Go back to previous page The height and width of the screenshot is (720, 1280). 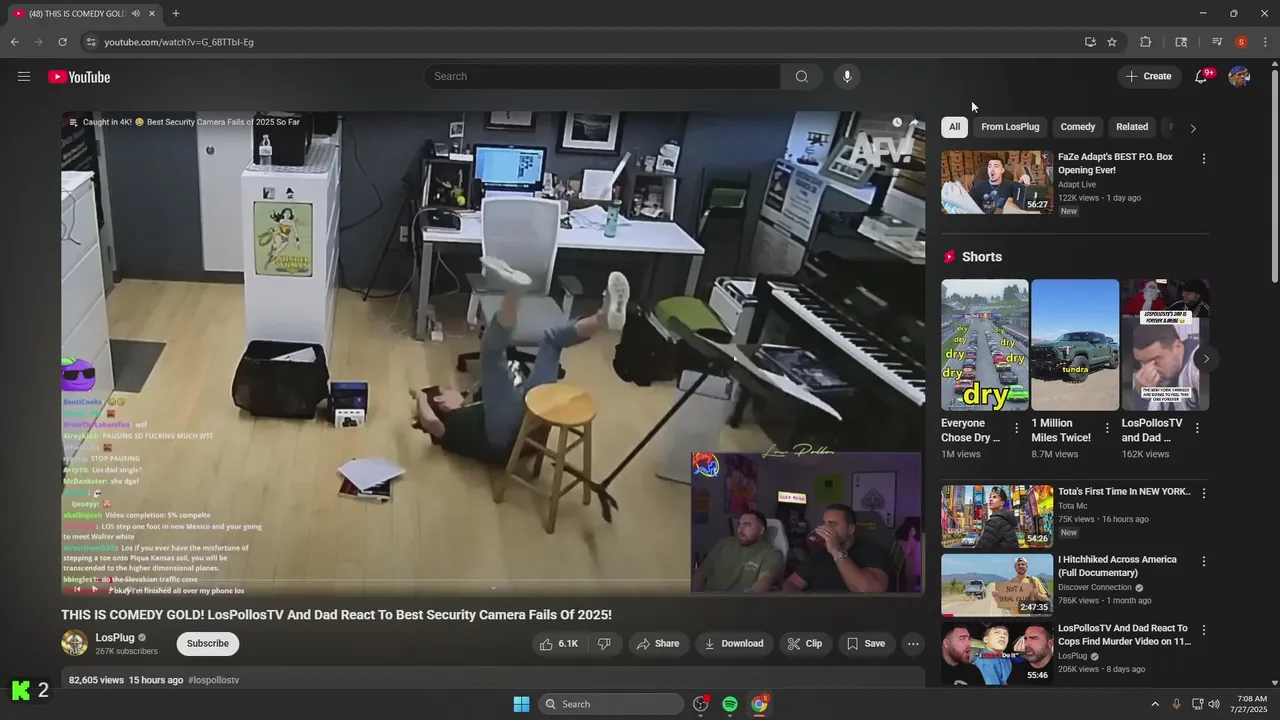tap(14, 42)
